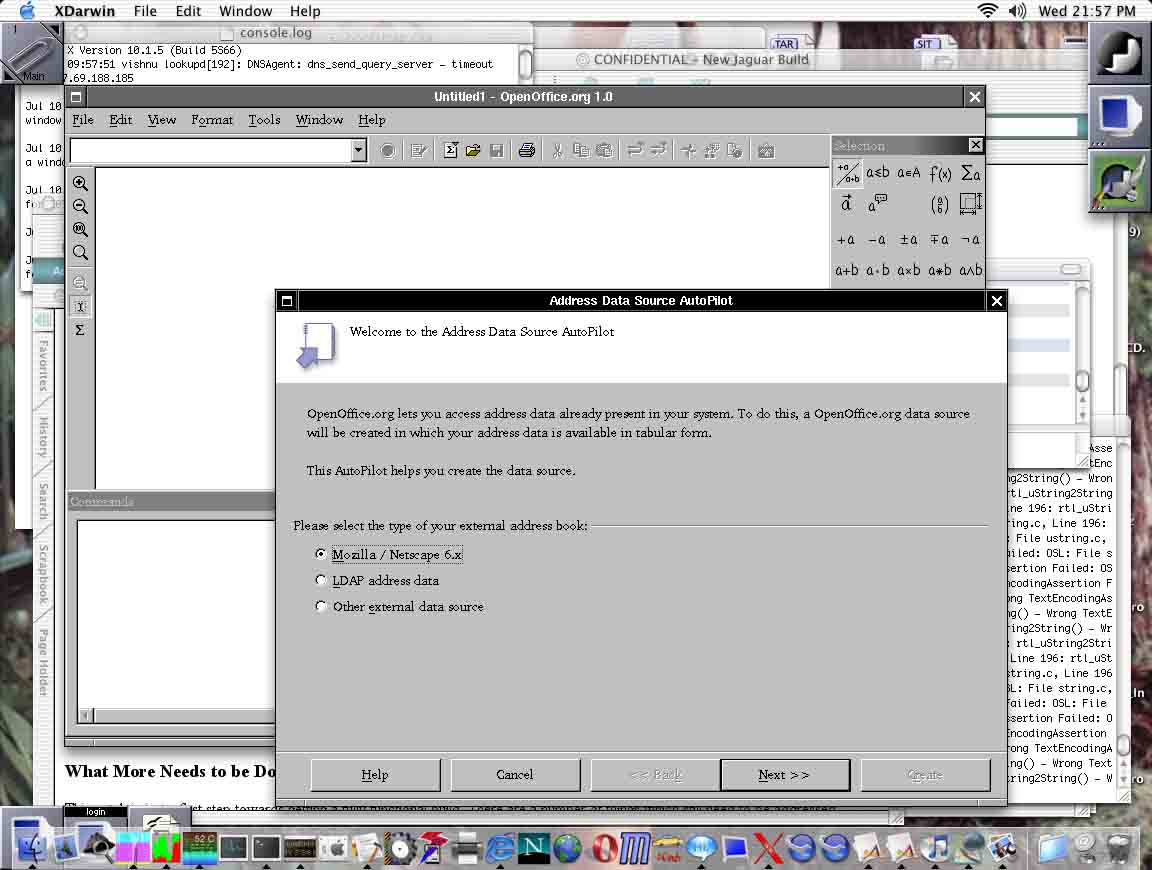Select the Attributes vector a icon
Screen dimensions: 1152x870
(x=847, y=204)
